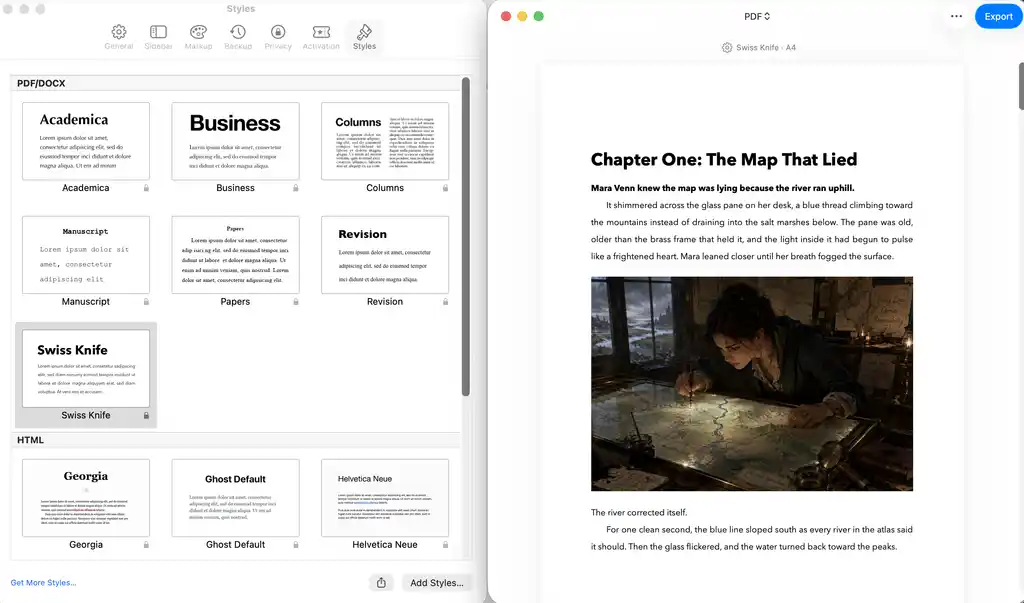This screenshot has width=1024, height=603.
Task: Open the Privacy preferences tab
Action: point(278,37)
